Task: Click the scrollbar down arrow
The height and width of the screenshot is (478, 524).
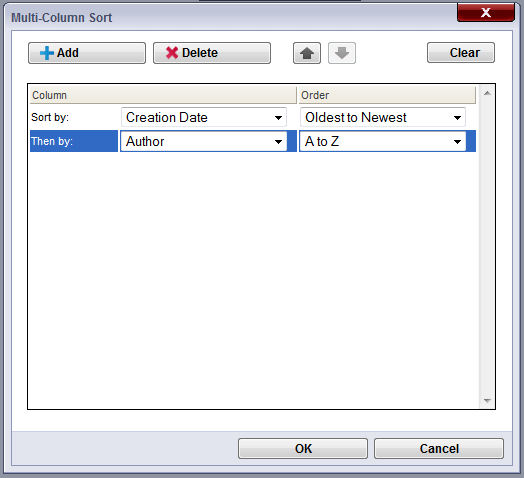Action: click(487, 400)
